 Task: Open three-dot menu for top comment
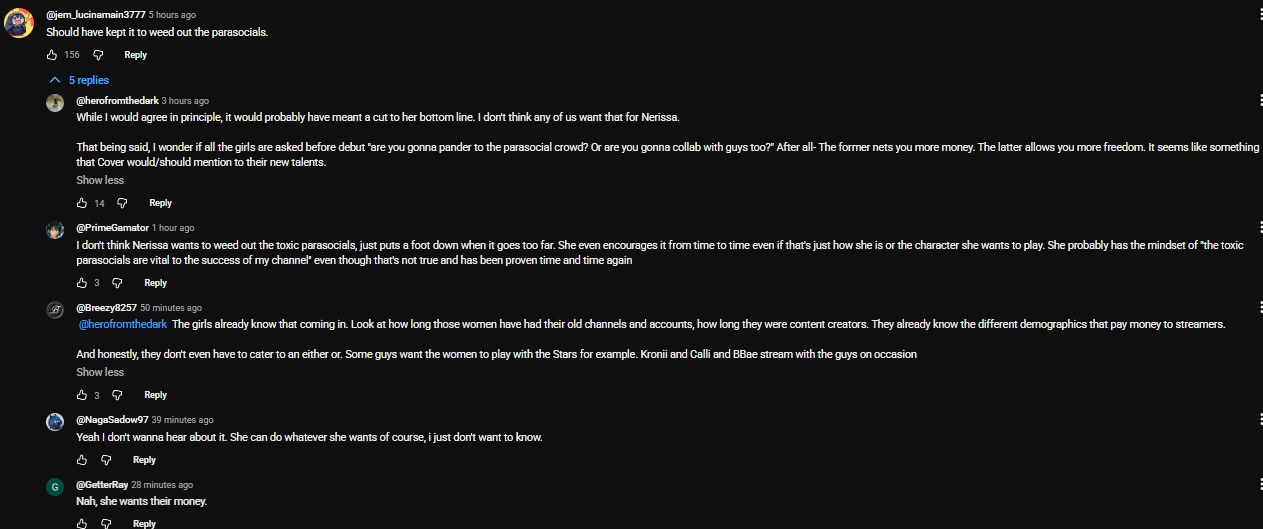tap(1258, 16)
